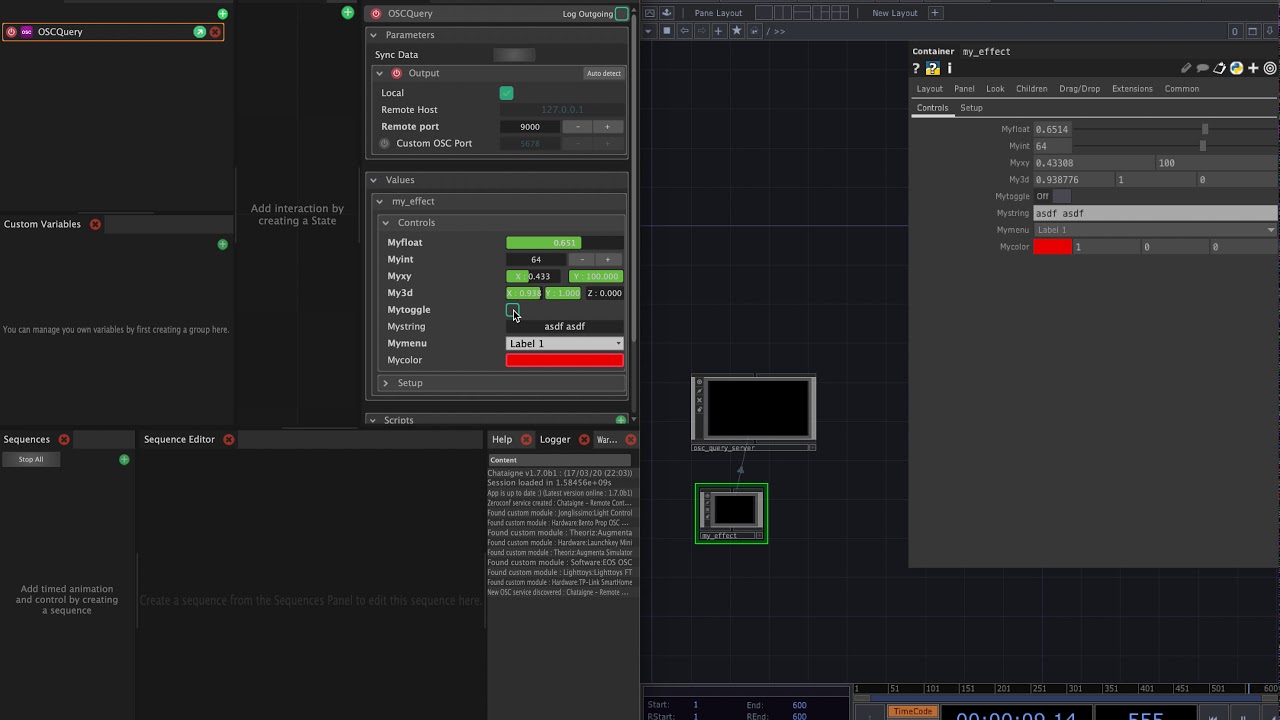1280x720 pixels.
Task: Collapse the Output section
Action: click(380, 73)
